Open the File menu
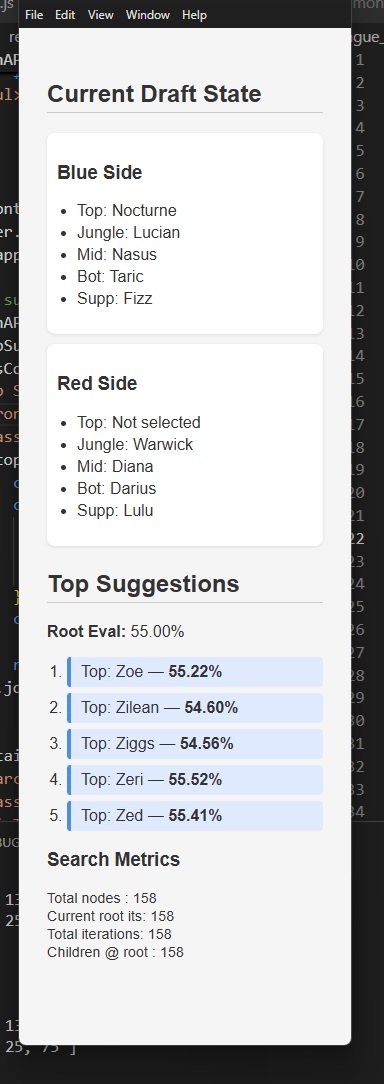384x1084 pixels. (x=34, y=15)
